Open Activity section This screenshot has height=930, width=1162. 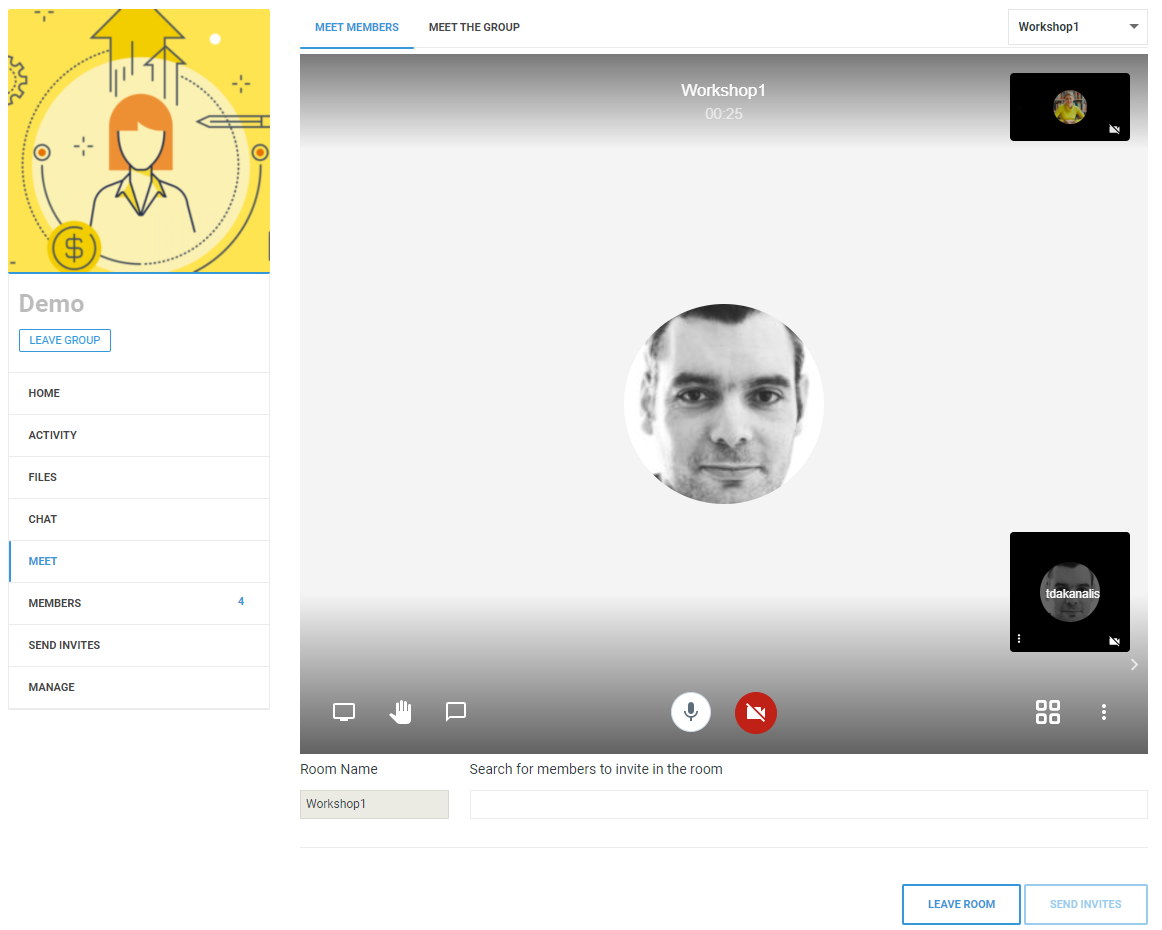pyautogui.click(x=139, y=436)
